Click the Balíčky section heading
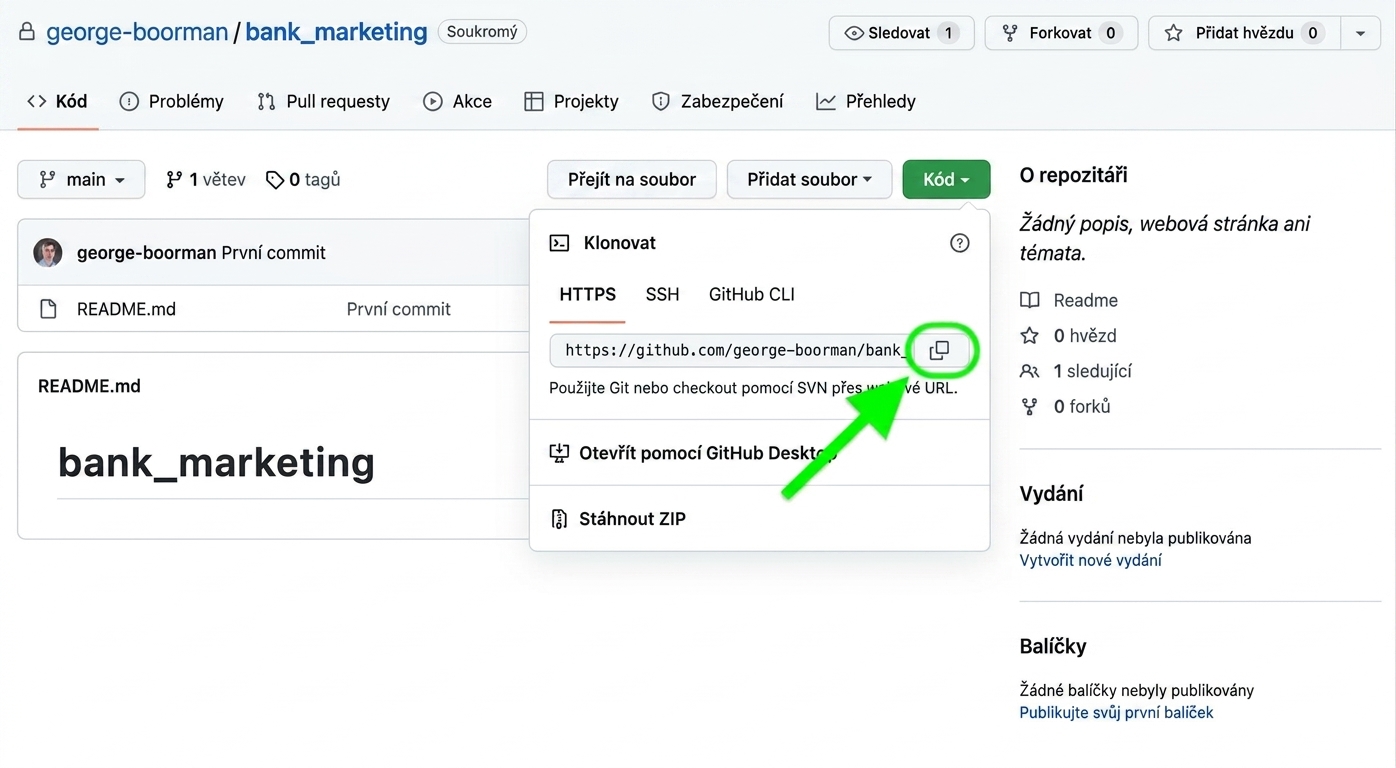The image size is (1396, 768). pos(1053,646)
